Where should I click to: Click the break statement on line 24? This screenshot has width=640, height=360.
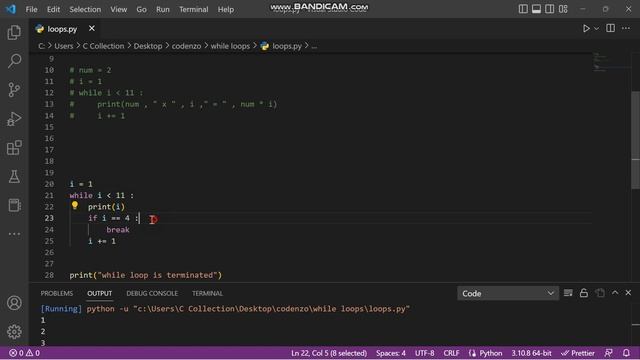118,230
